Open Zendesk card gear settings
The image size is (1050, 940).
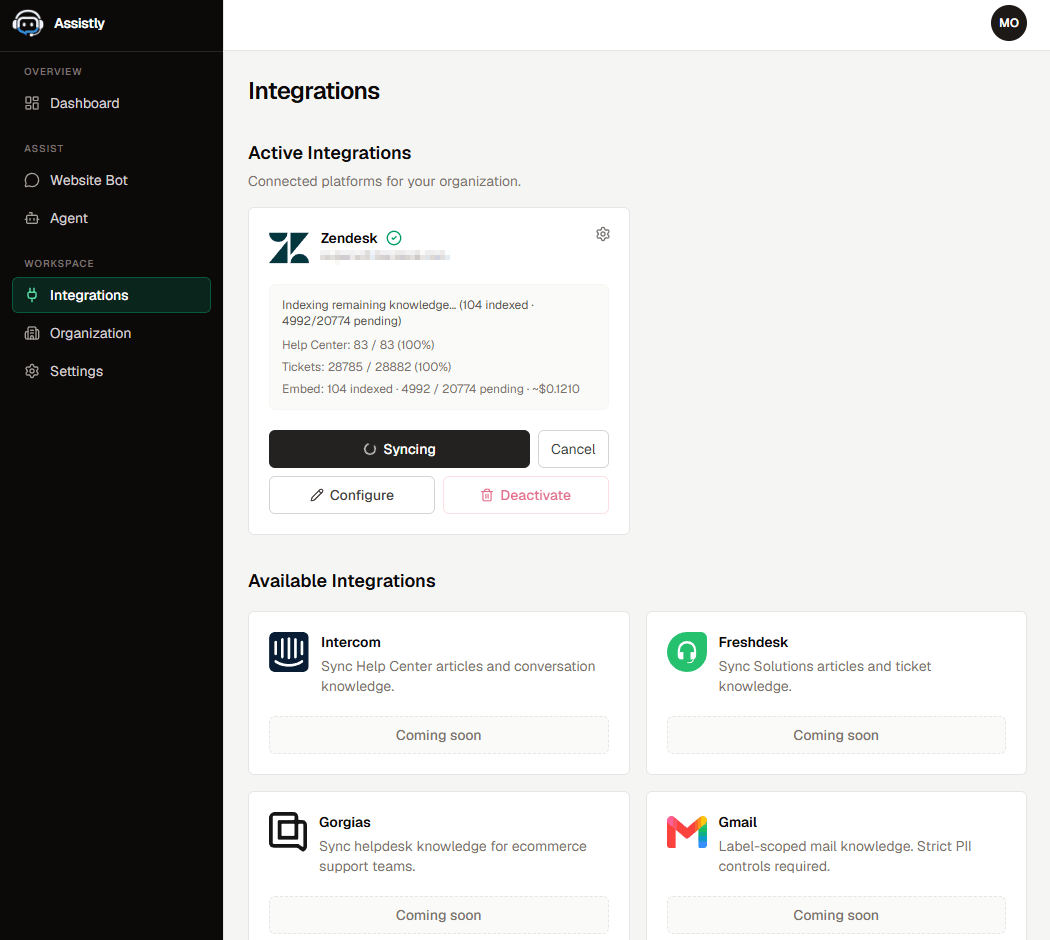(603, 234)
